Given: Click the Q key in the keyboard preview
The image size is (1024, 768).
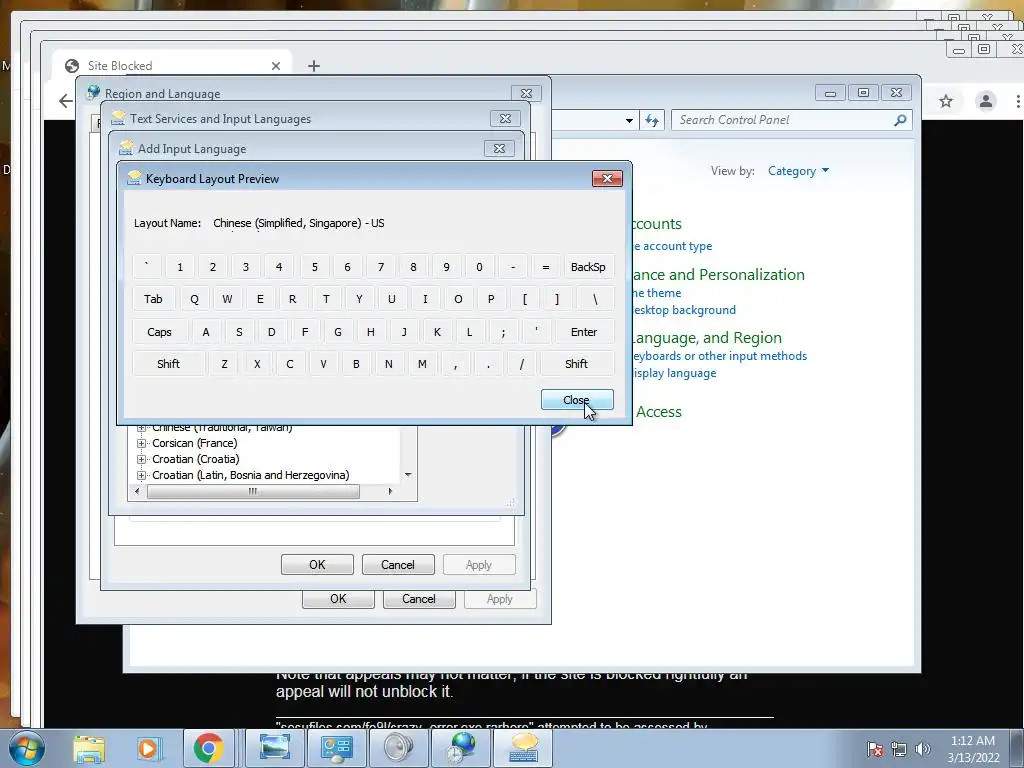Looking at the screenshot, I should pos(194,299).
